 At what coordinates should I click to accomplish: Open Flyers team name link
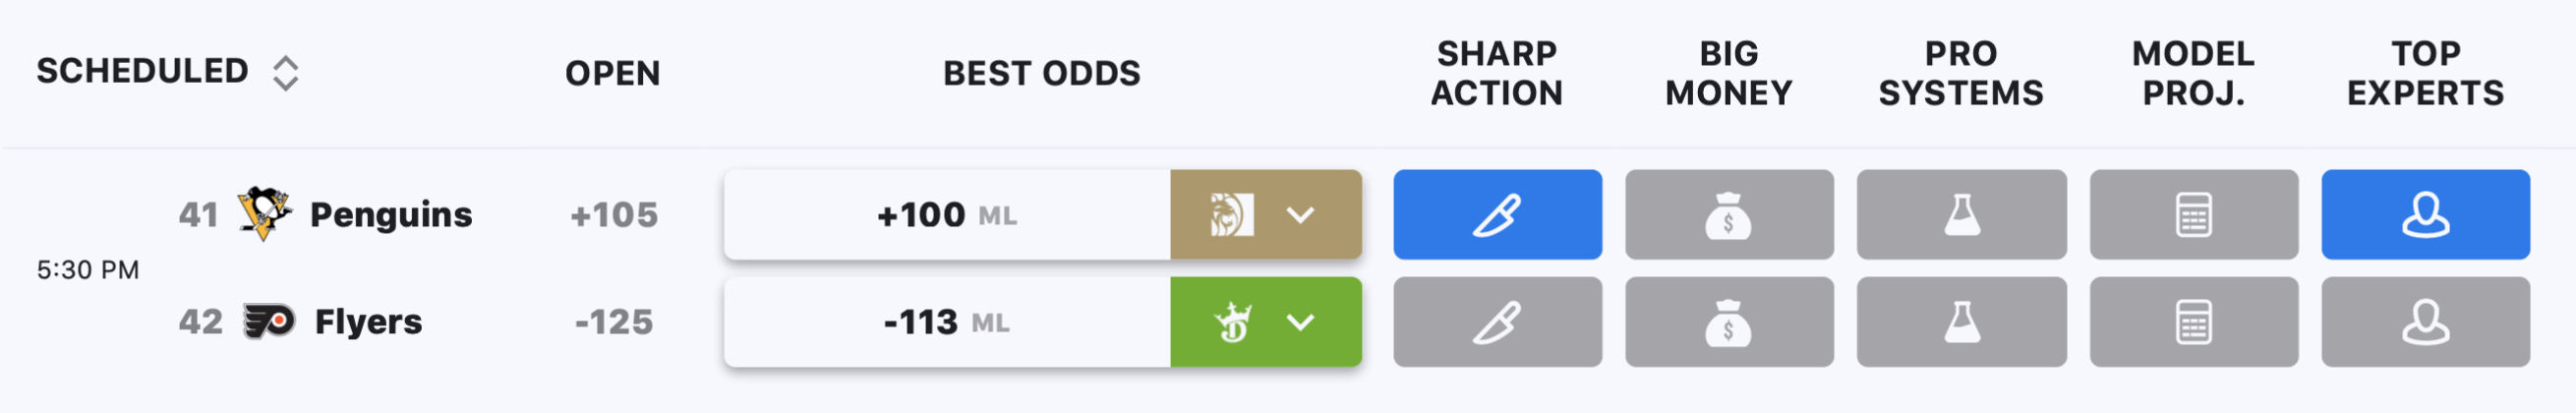click(368, 322)
